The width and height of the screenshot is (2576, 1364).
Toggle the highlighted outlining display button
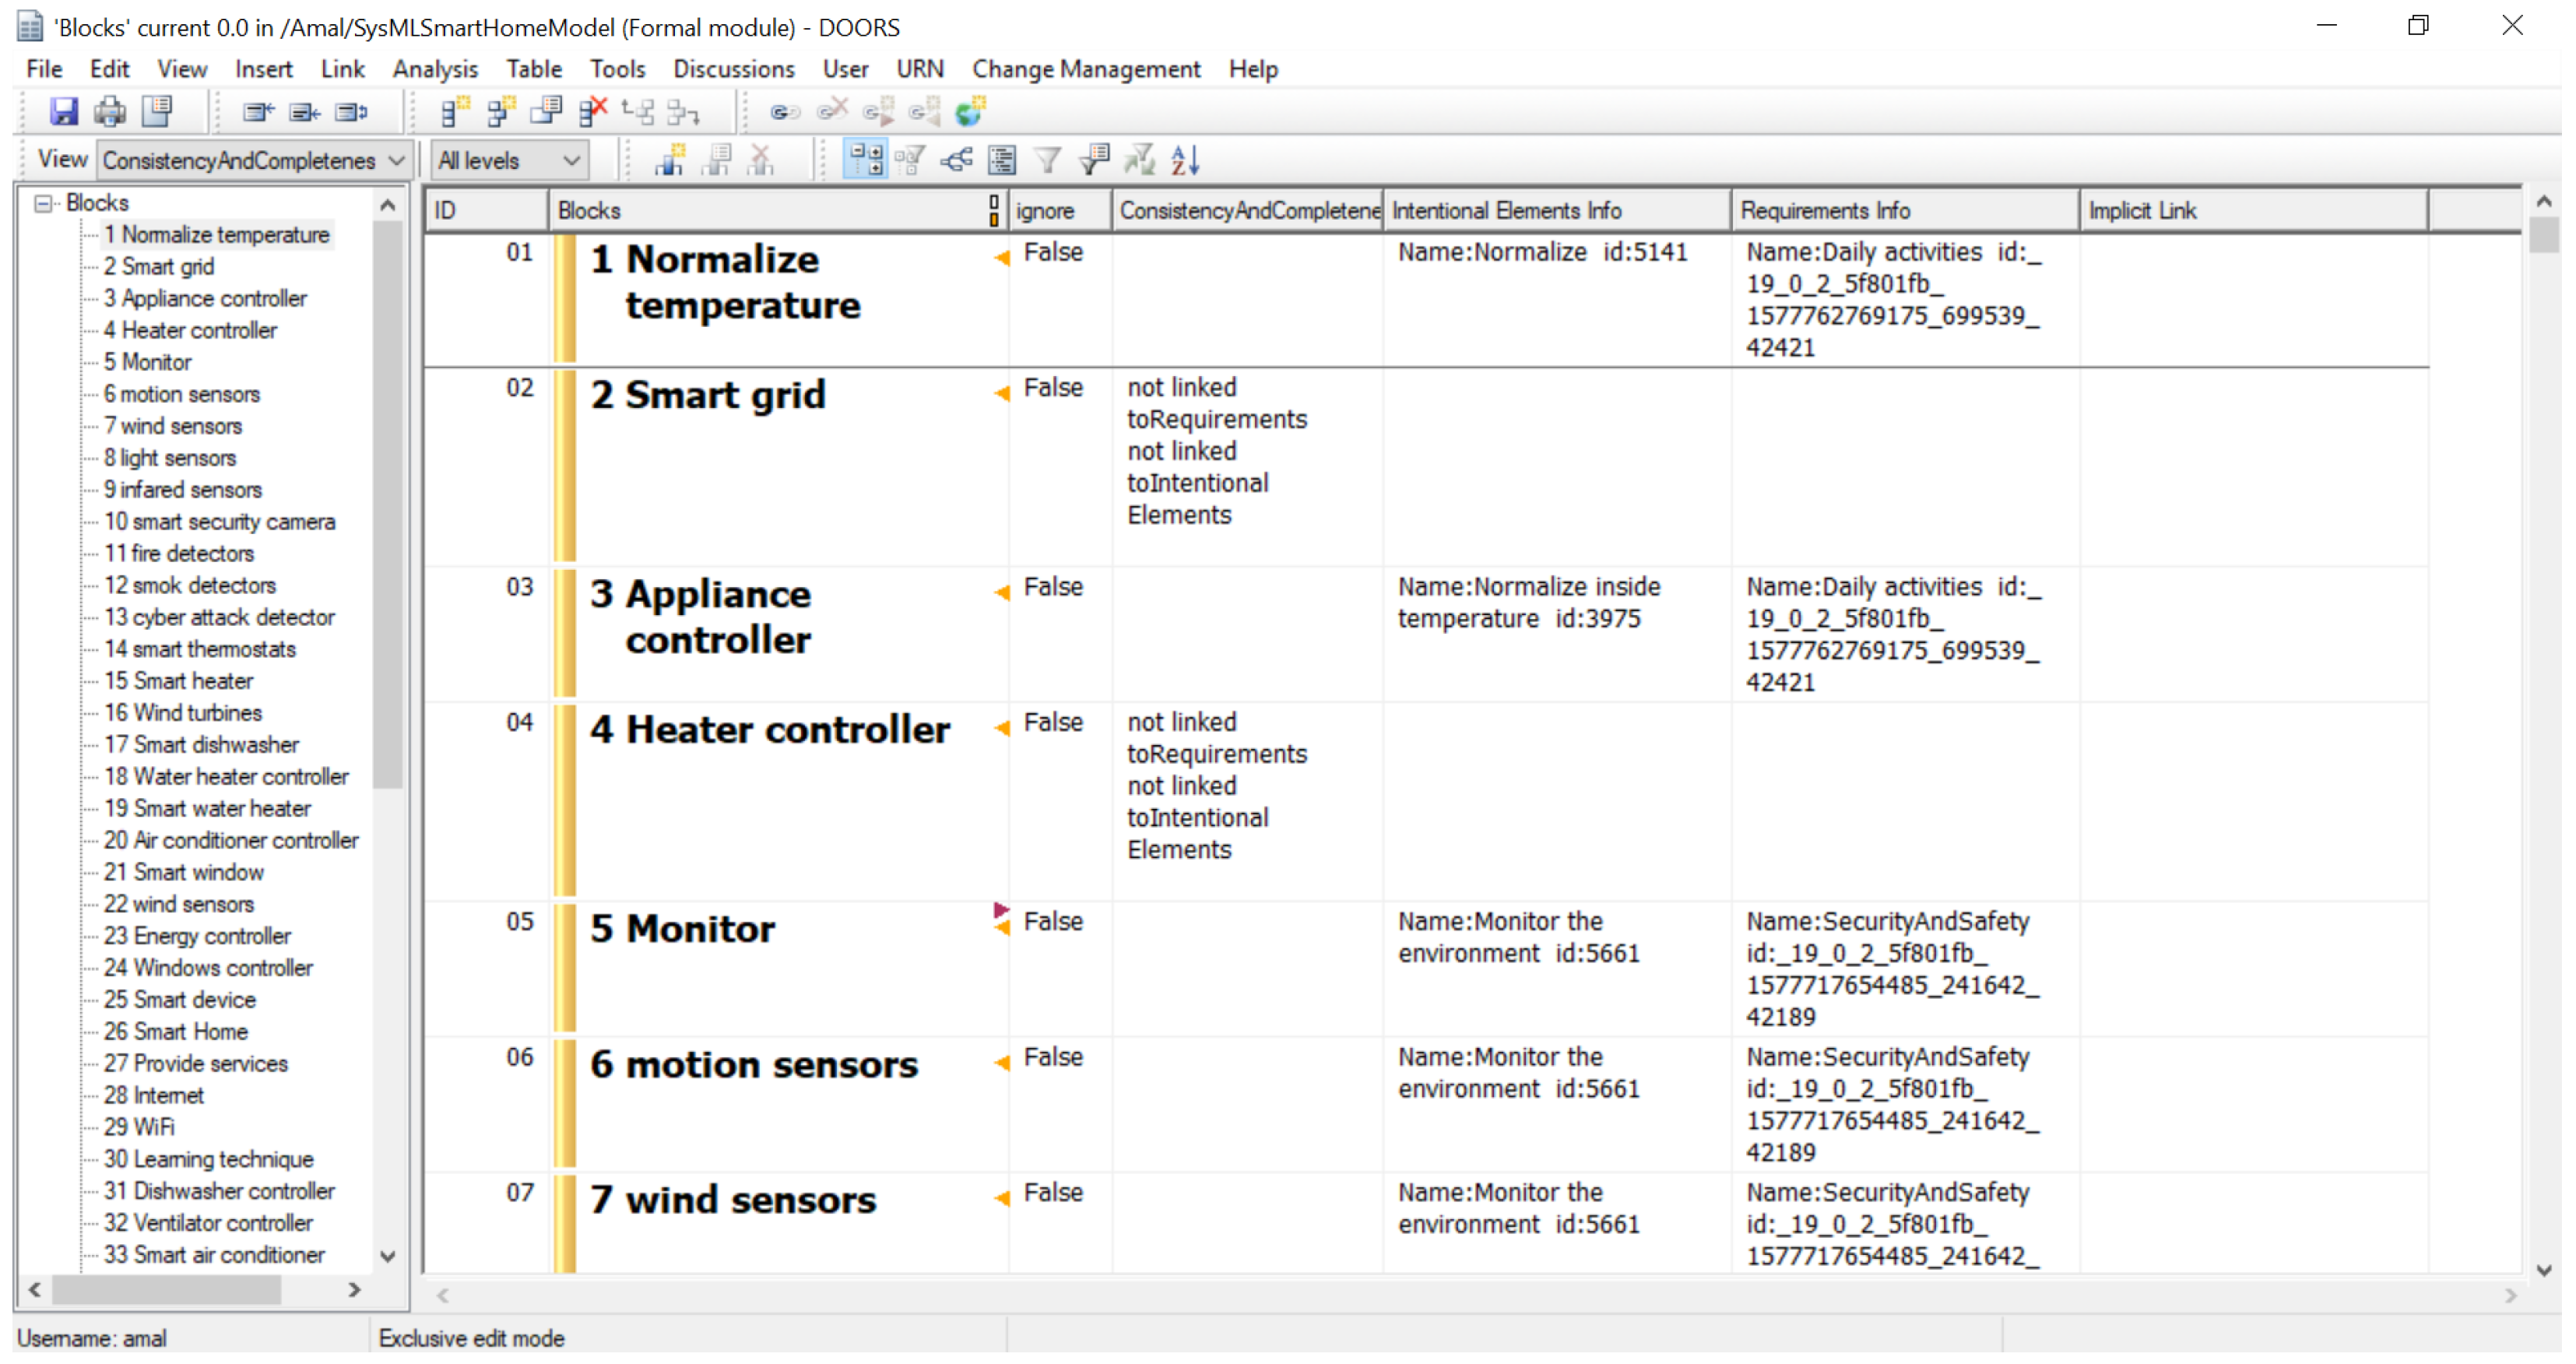coord(865,160)
